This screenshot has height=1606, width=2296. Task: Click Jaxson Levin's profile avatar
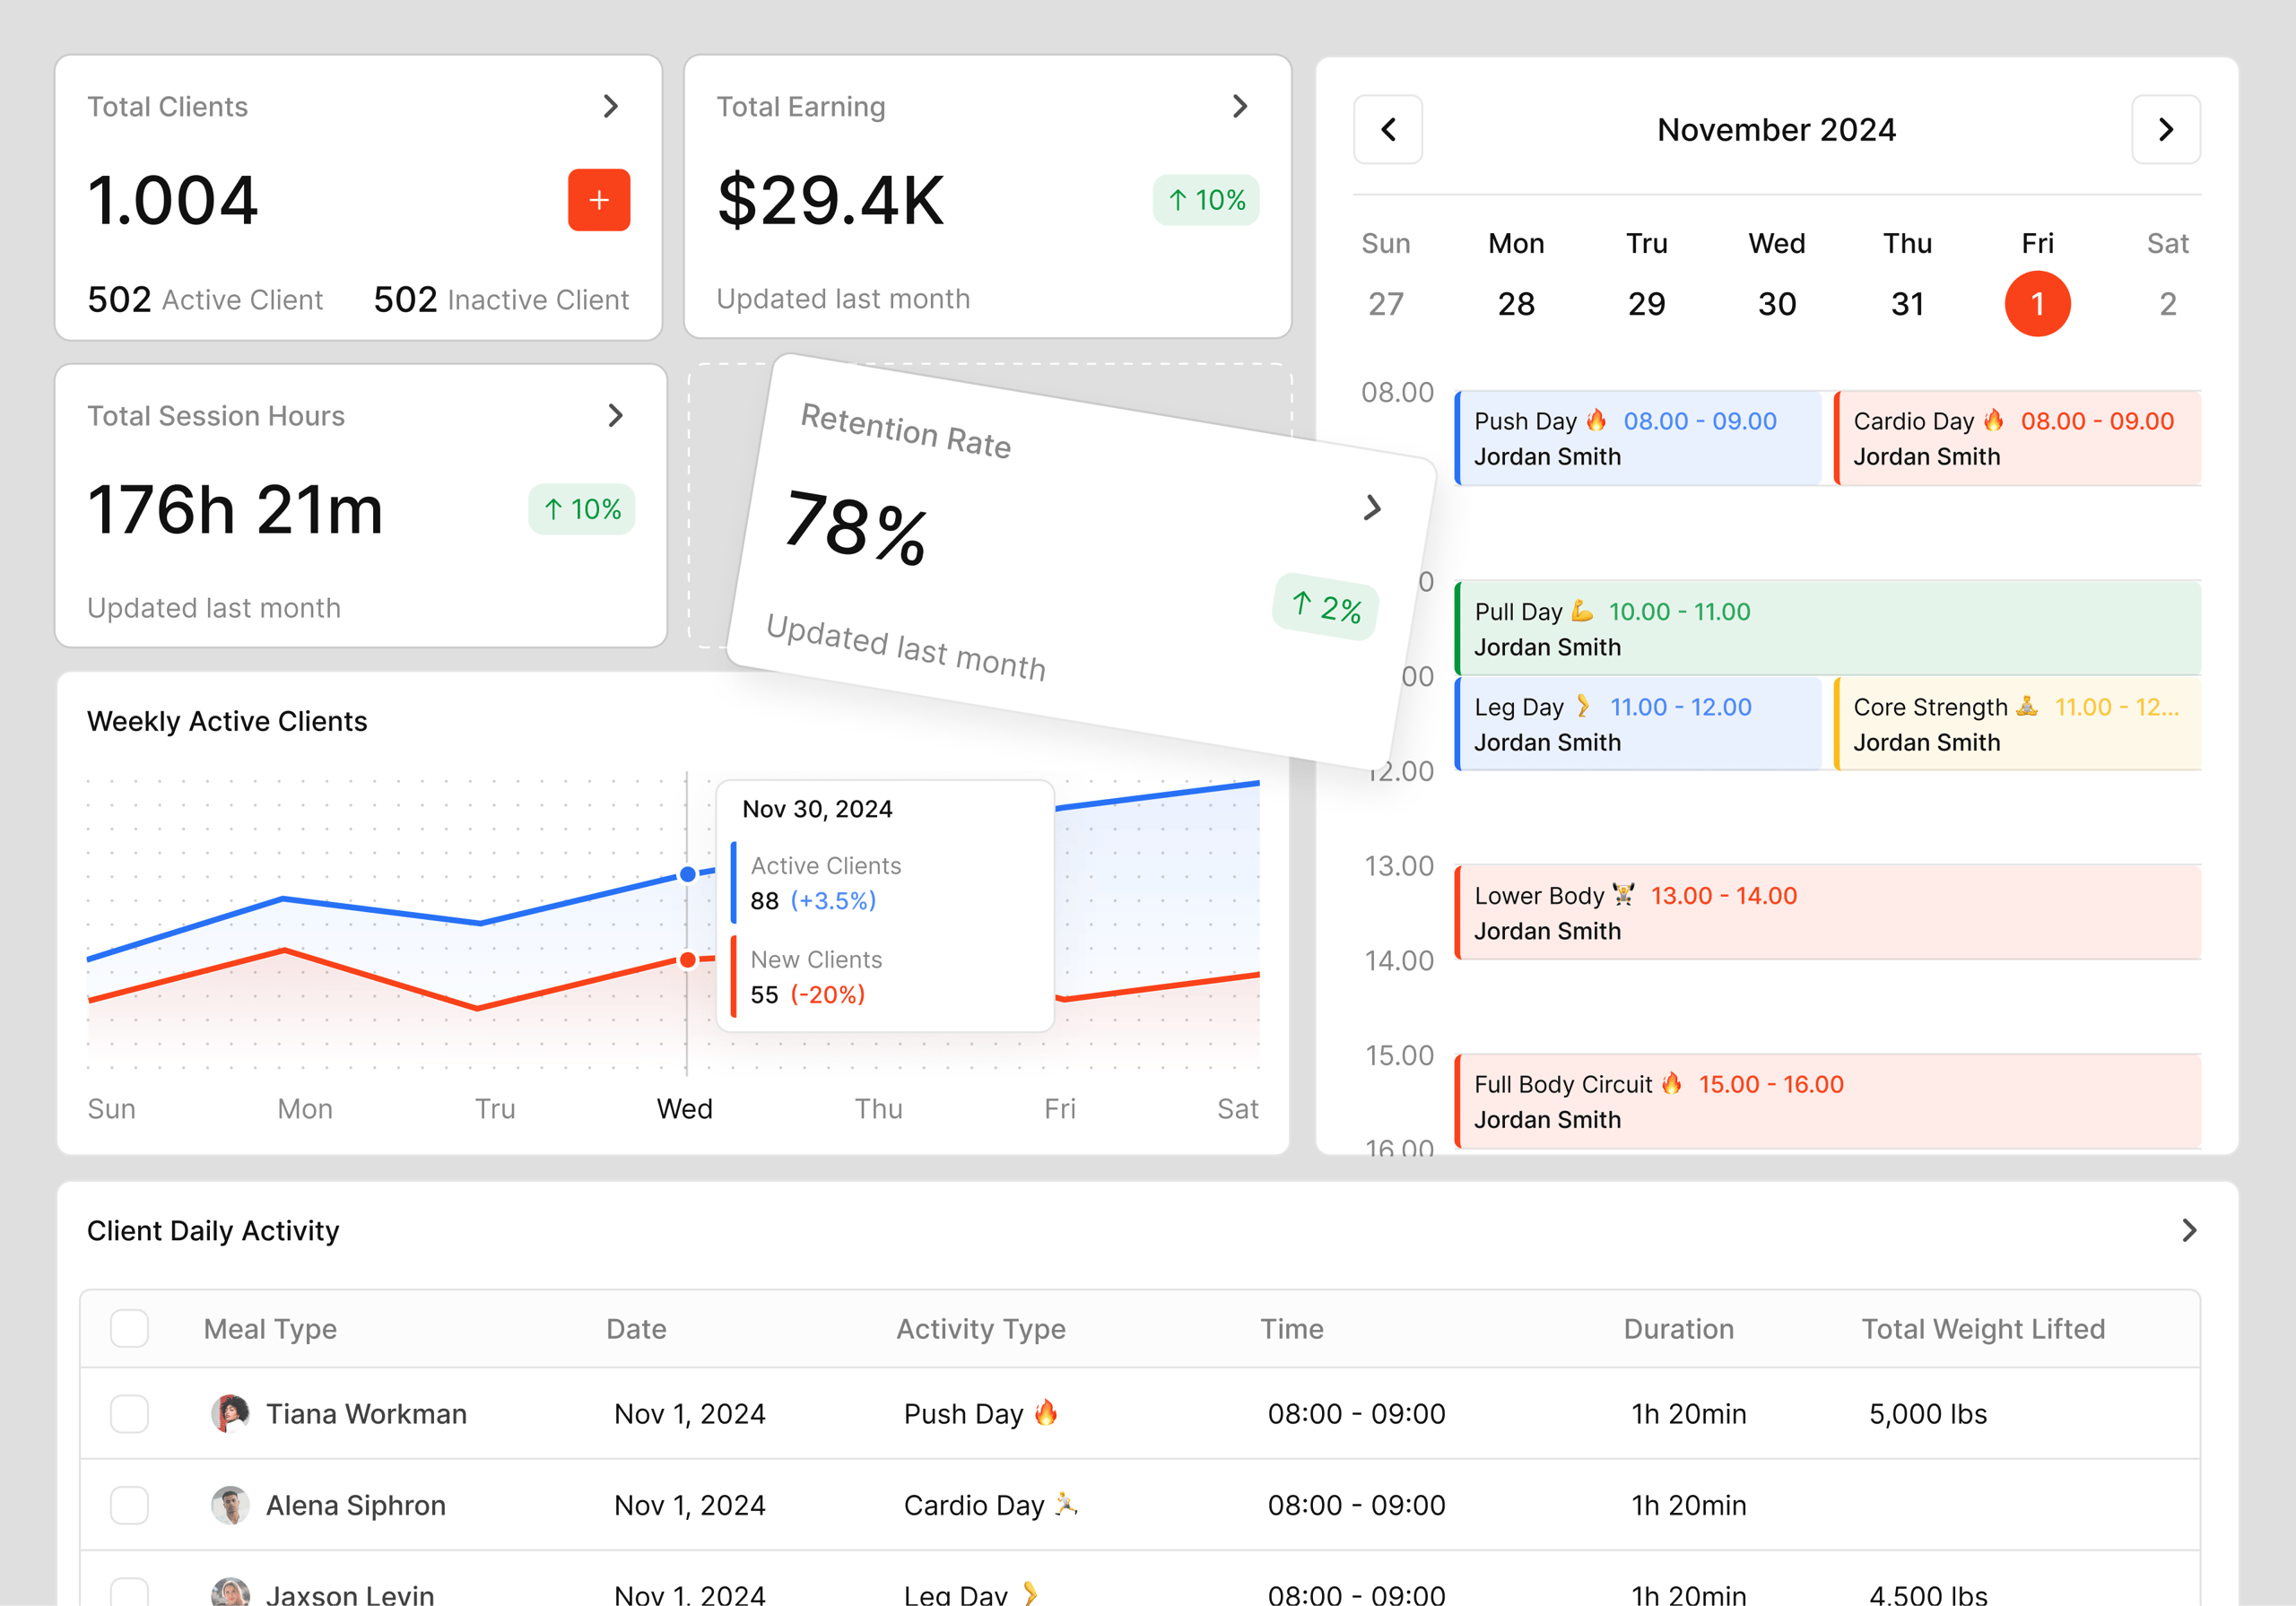[230, 1593]
